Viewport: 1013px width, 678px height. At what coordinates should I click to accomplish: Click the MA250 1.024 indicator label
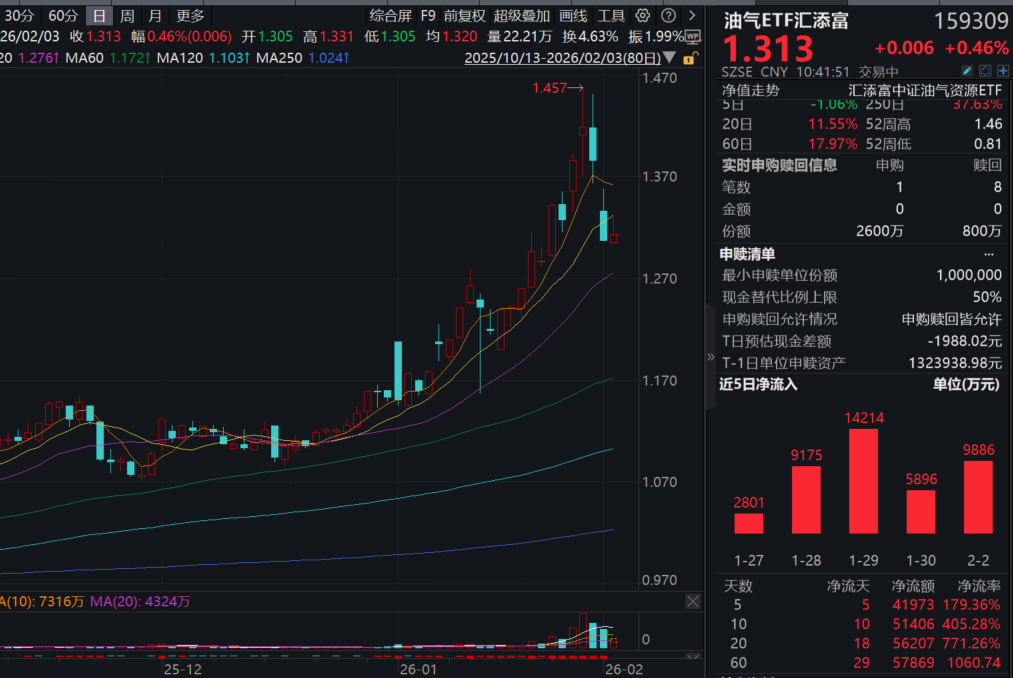point(303,58)
